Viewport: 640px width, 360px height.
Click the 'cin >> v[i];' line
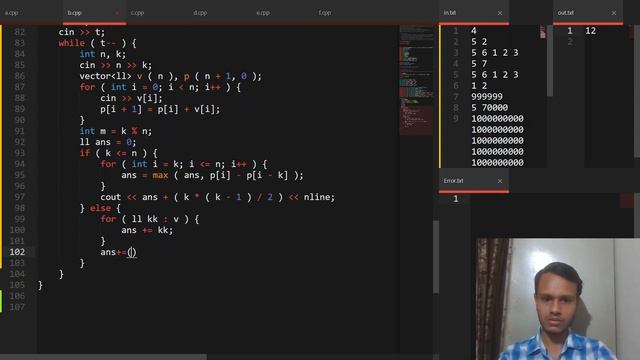click(131, 98)
